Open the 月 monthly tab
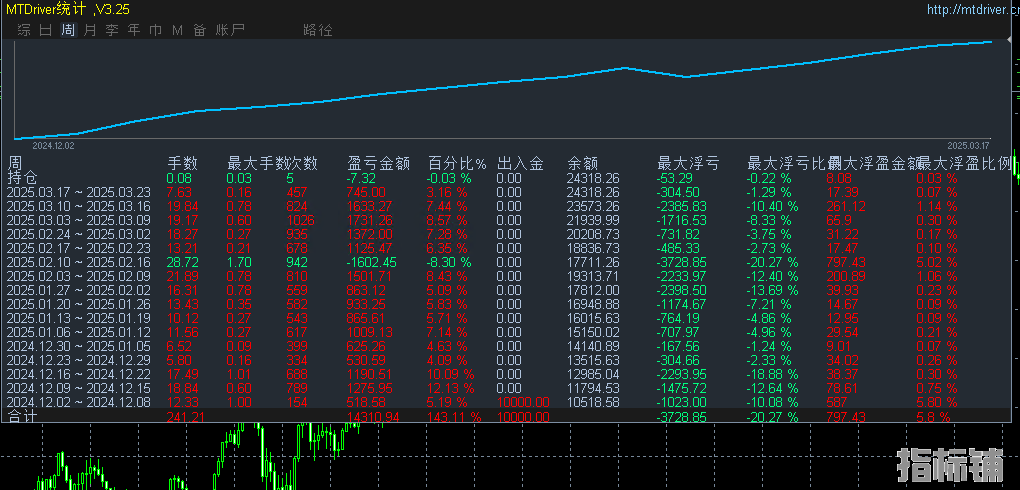 pos(90,30)
